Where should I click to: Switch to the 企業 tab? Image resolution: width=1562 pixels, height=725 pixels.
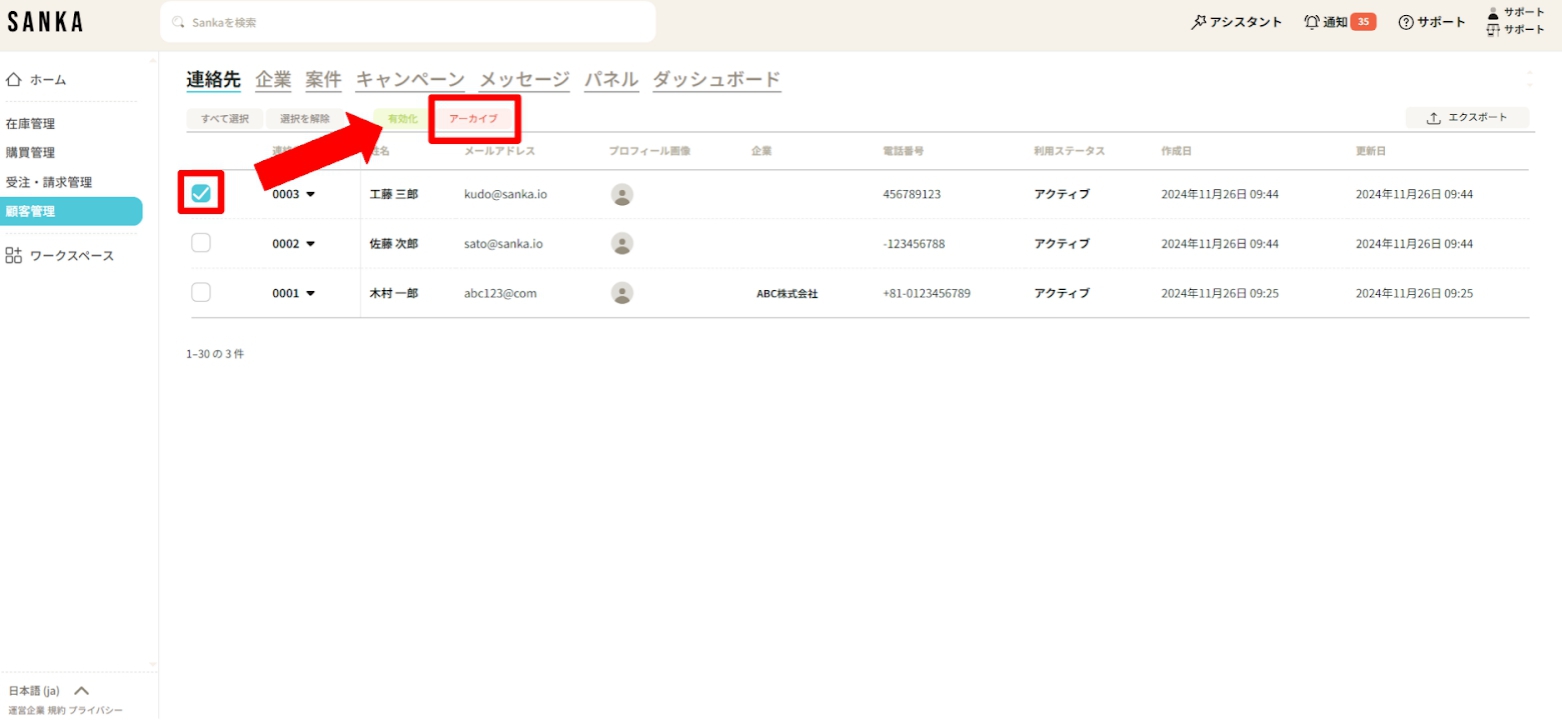[273, 80]
